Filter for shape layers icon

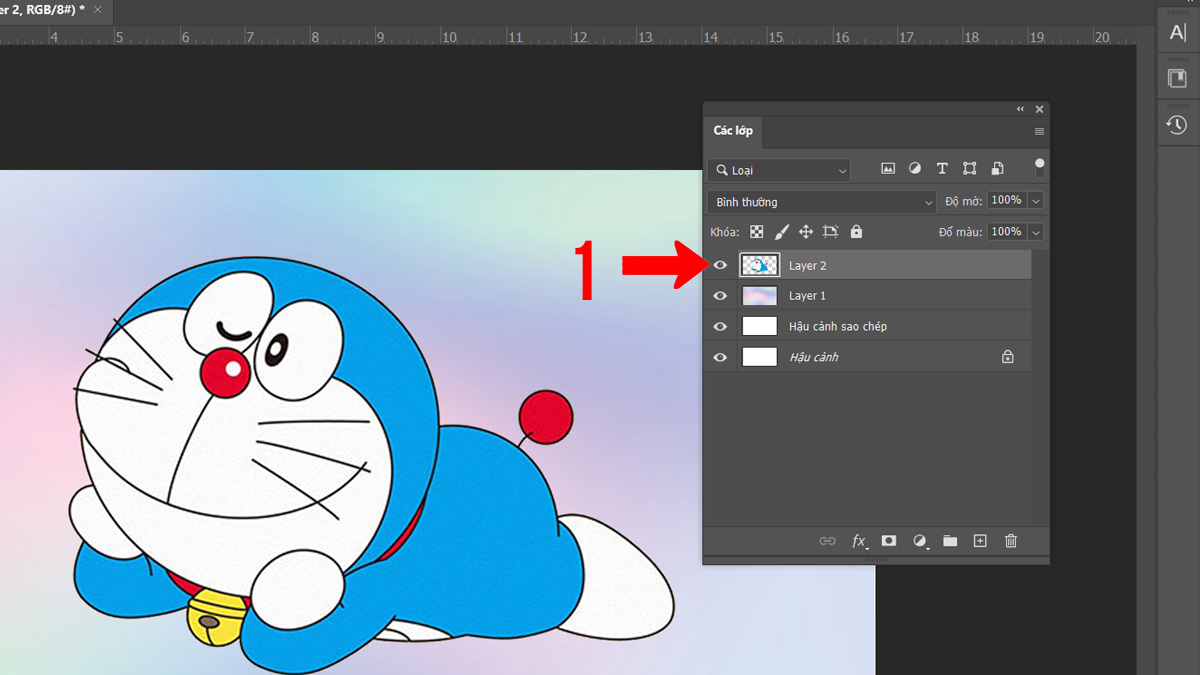(x=969, y=169)
